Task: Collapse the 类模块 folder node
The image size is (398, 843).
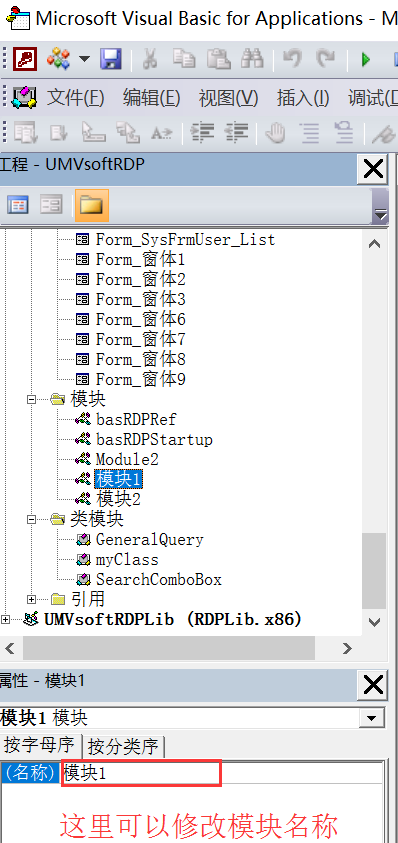Action: [31, 519]
